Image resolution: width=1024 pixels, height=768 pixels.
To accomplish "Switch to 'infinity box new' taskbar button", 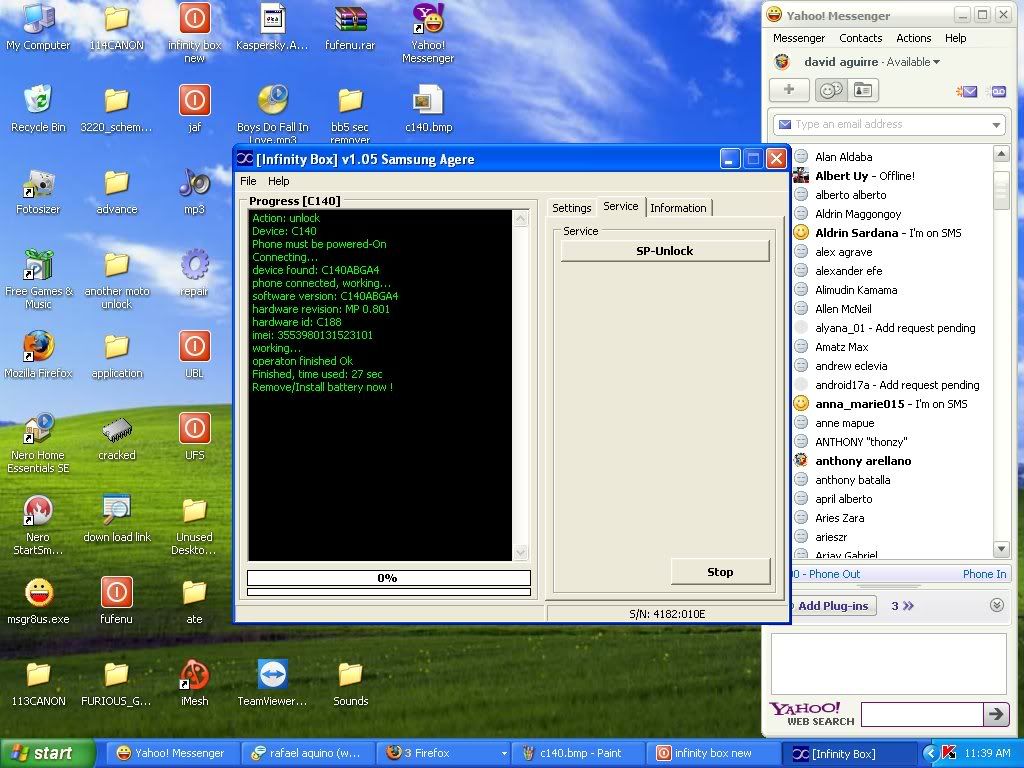I will pos(713,754).
